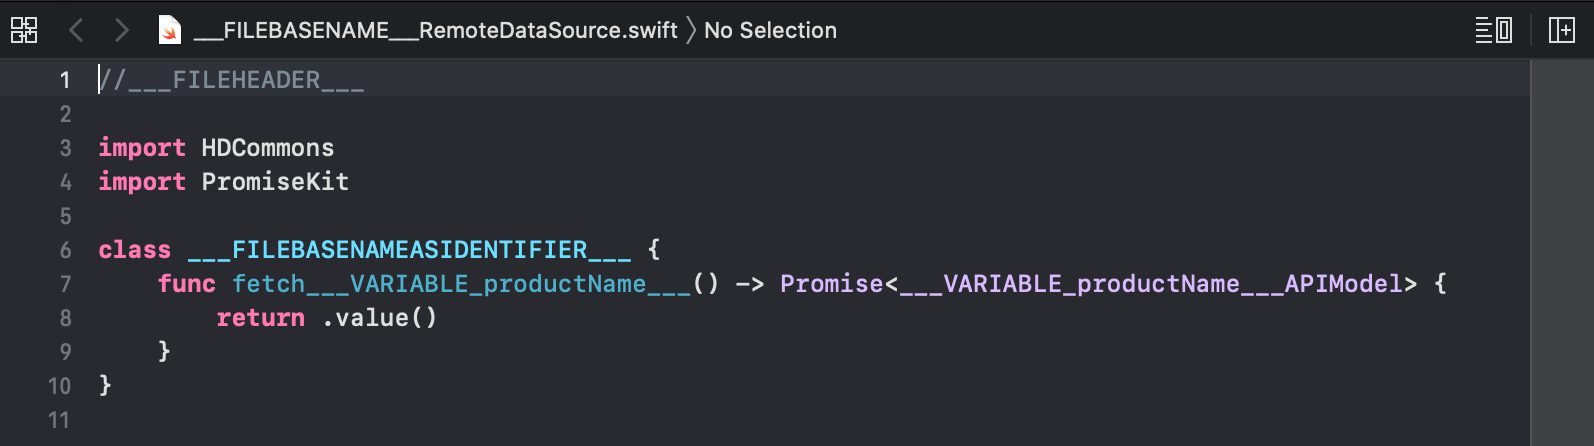Screen dimensions: 1594x446
Task: Go back to previous file
Action: point(76,30)
